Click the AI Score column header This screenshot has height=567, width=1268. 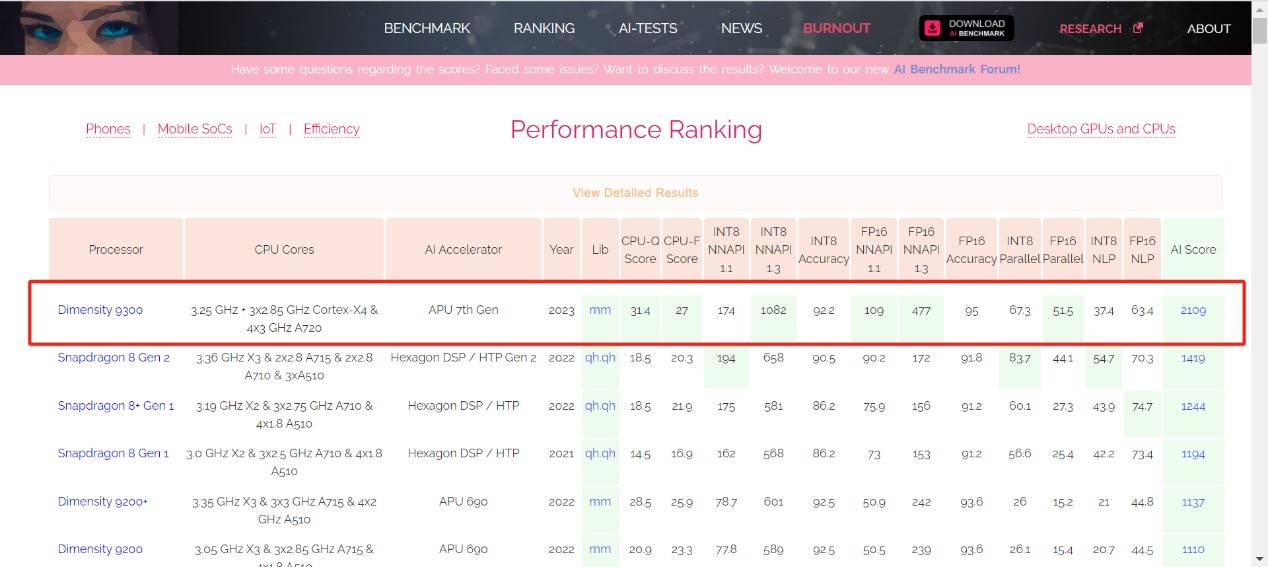coord(1193,250)
